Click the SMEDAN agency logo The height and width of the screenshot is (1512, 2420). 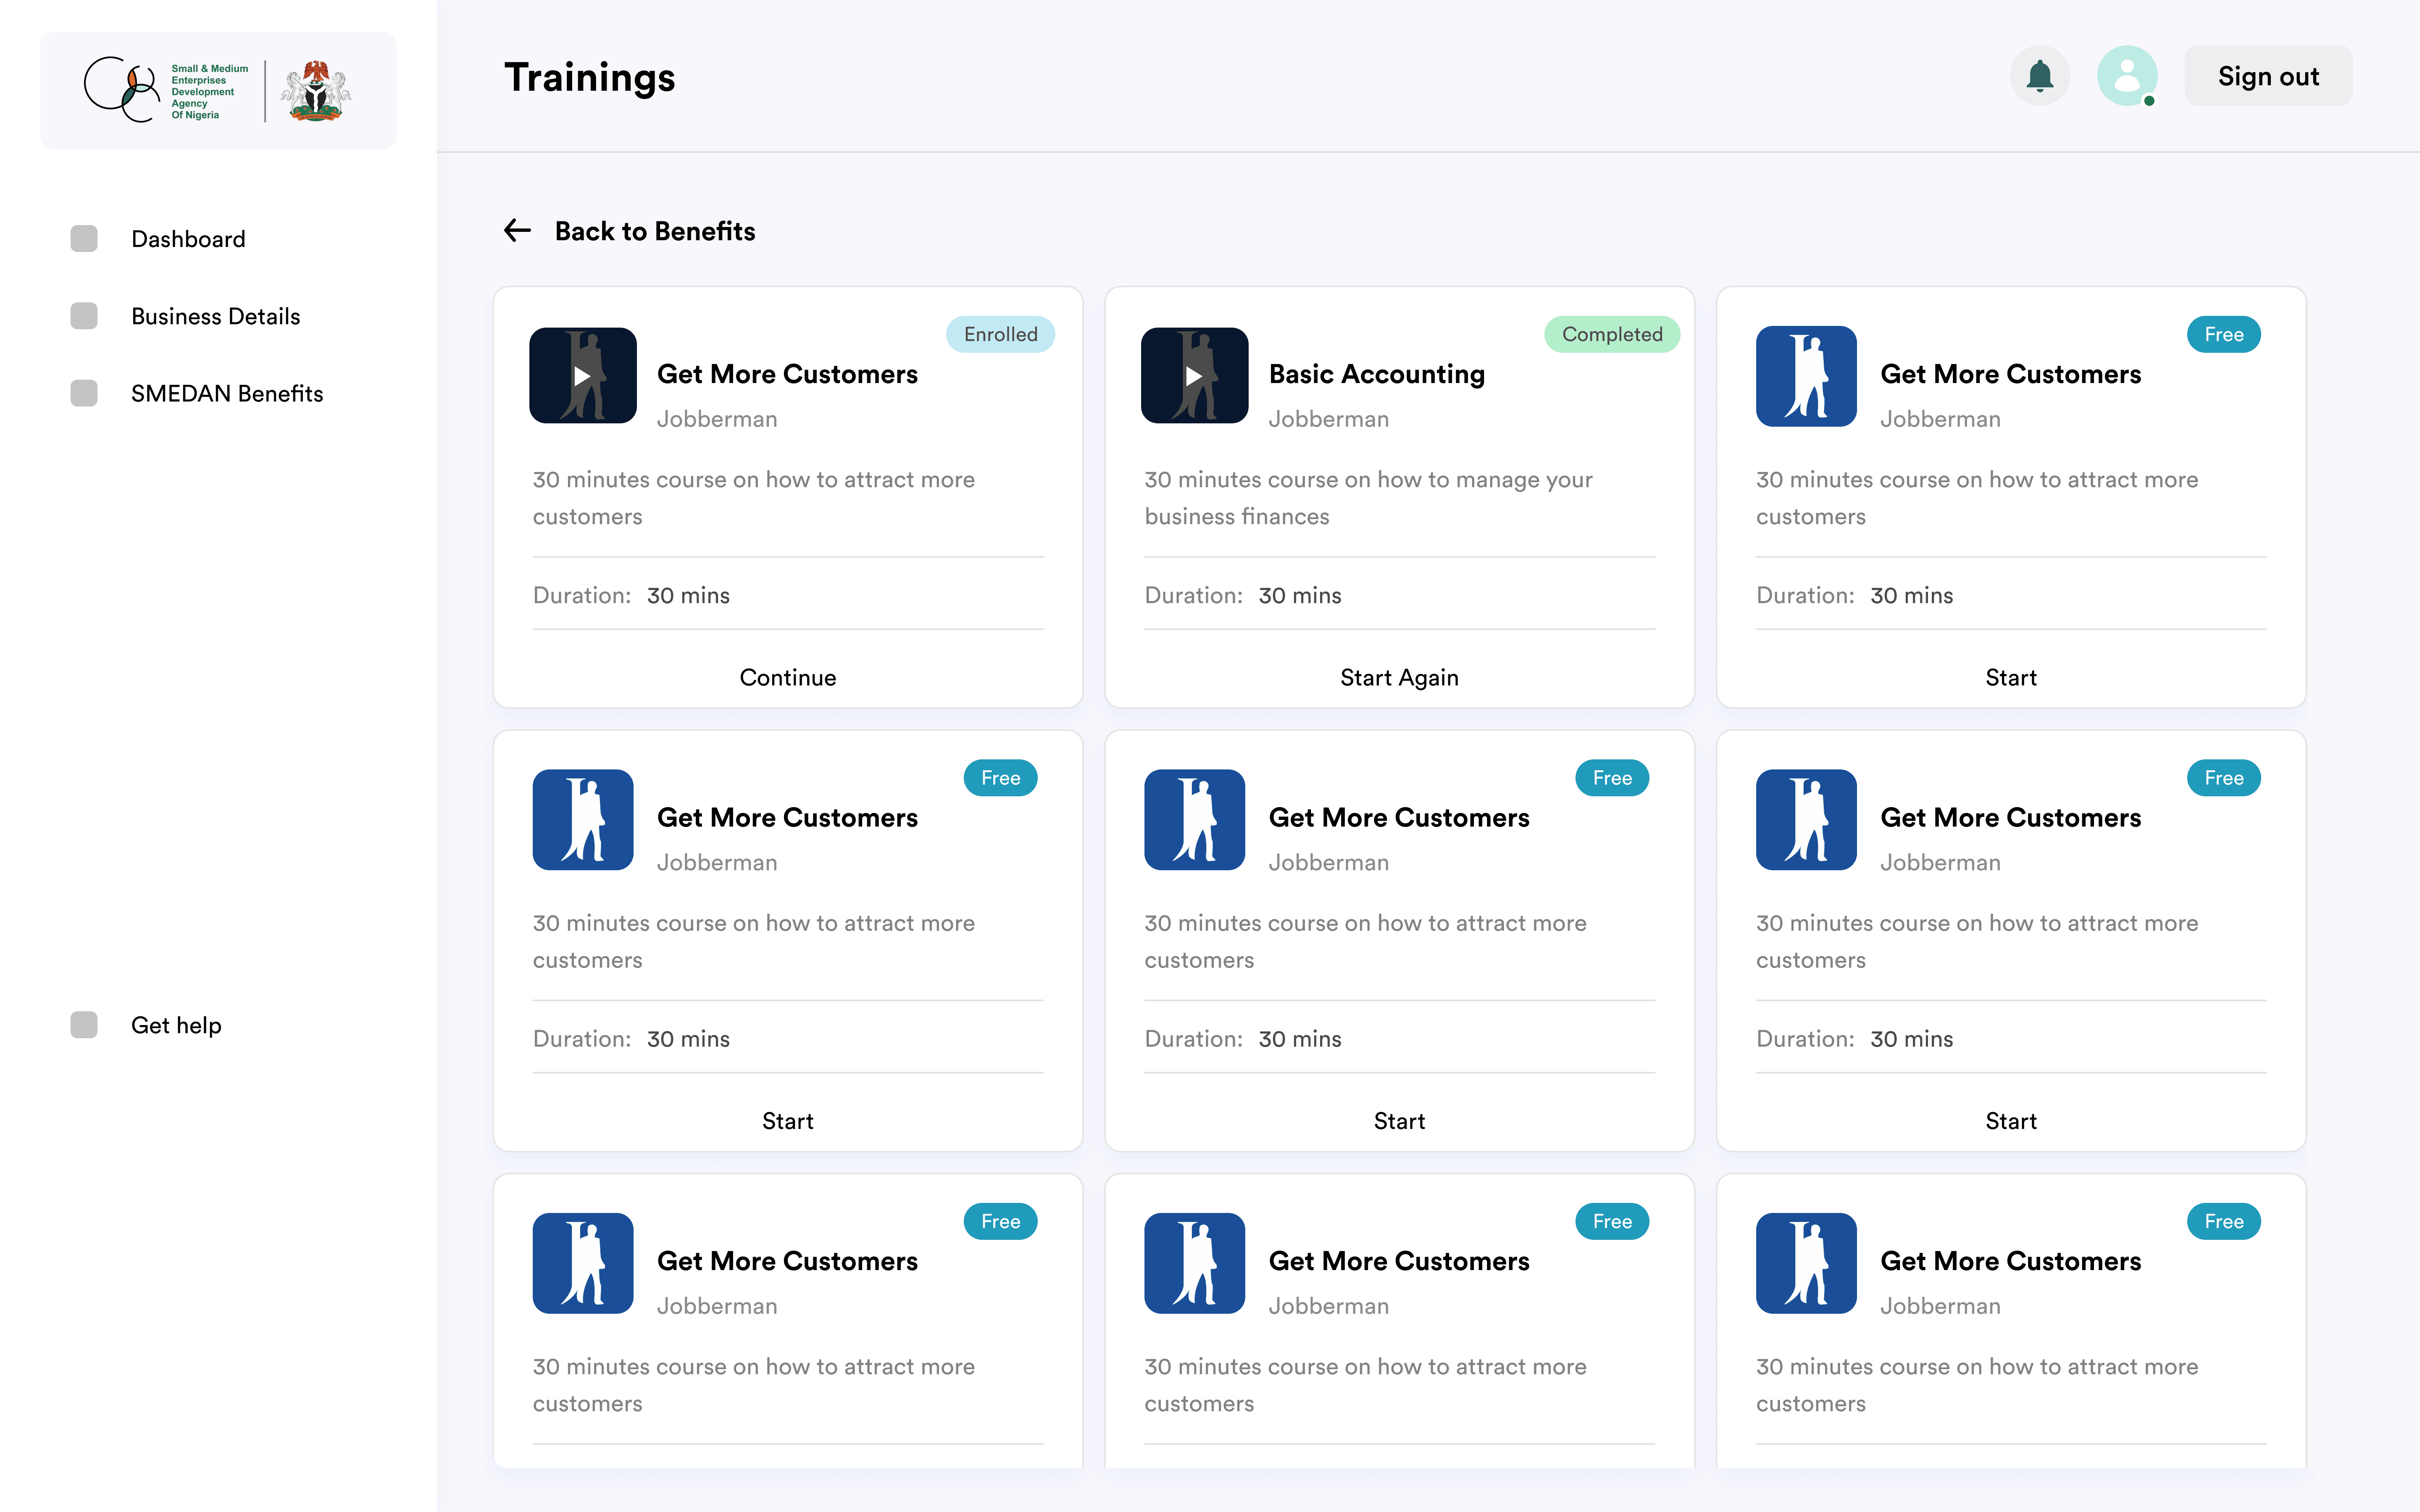point(166,90)
